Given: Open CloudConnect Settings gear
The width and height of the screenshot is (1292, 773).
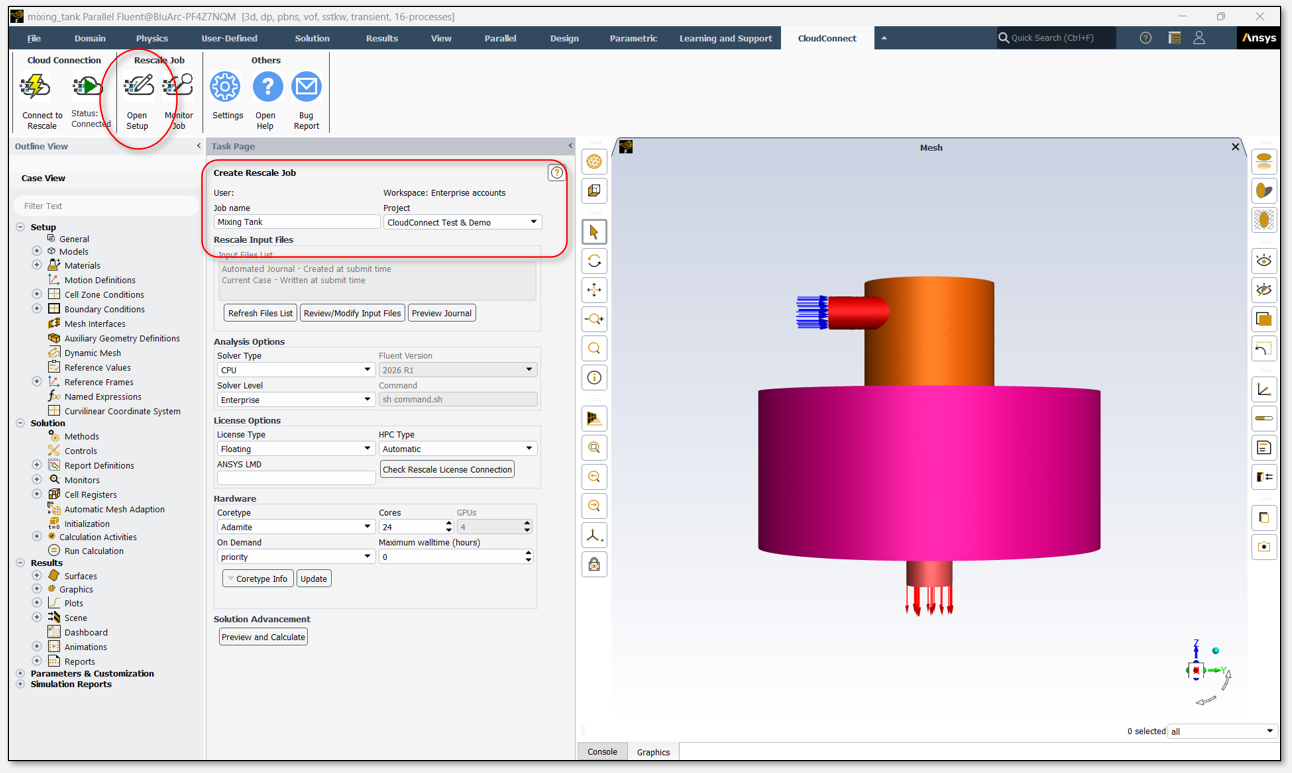Looking at the screenshot, I should 225,87.
